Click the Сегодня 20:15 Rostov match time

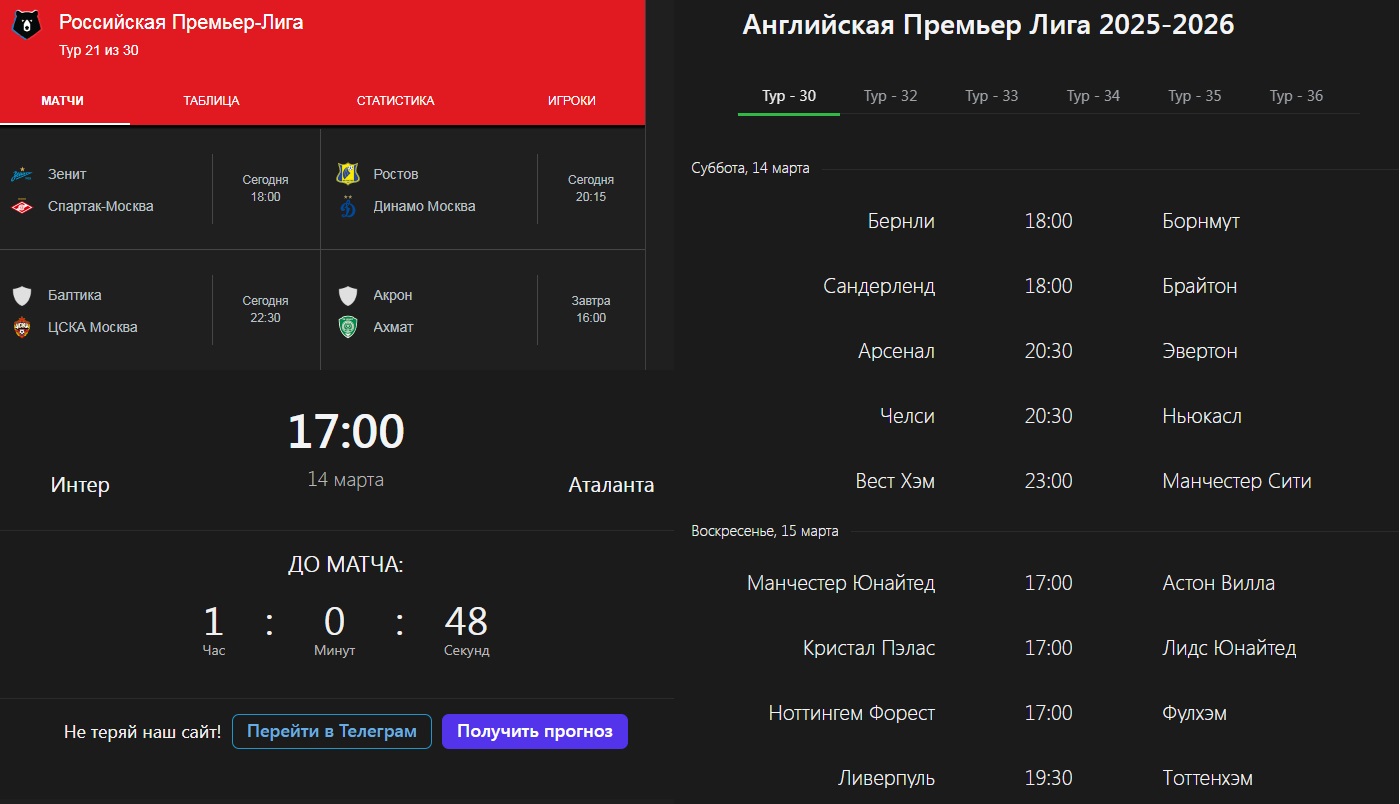click(591, 189)
